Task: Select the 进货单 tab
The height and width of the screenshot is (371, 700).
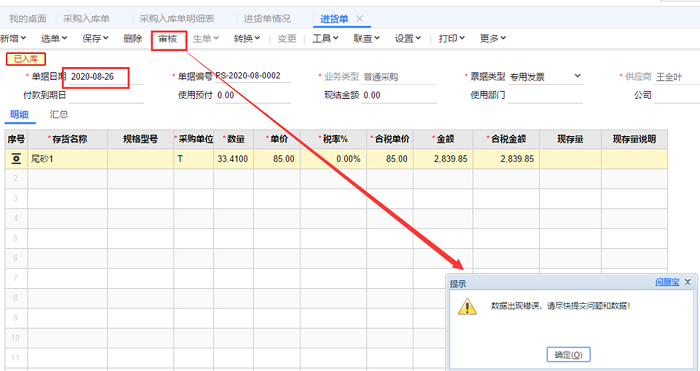Action: coord(334,19)
